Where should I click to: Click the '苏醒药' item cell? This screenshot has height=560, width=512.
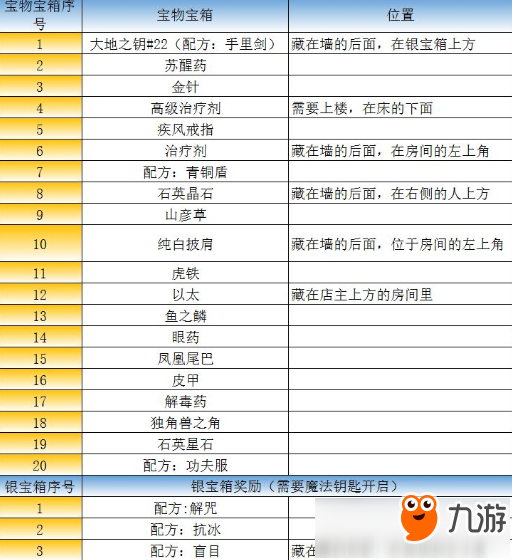(x=185, y=66)
